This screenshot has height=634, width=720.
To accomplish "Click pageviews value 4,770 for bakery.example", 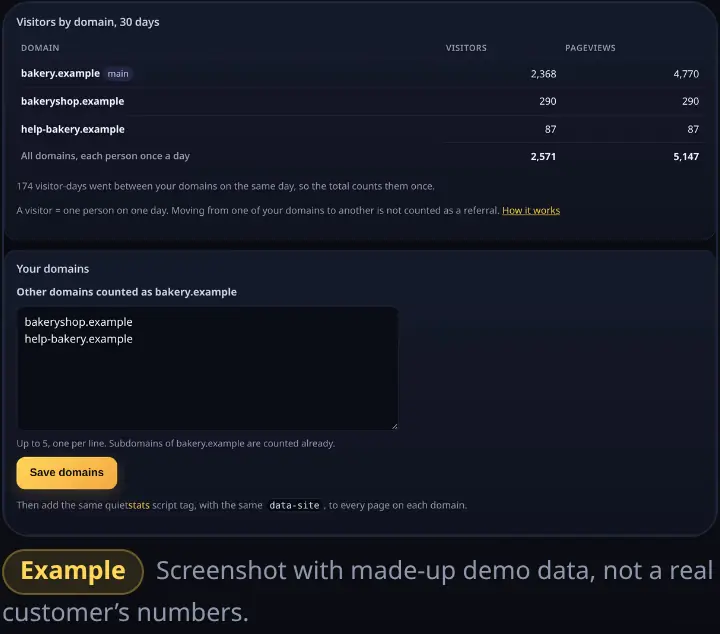I will (x=686, y=74).
